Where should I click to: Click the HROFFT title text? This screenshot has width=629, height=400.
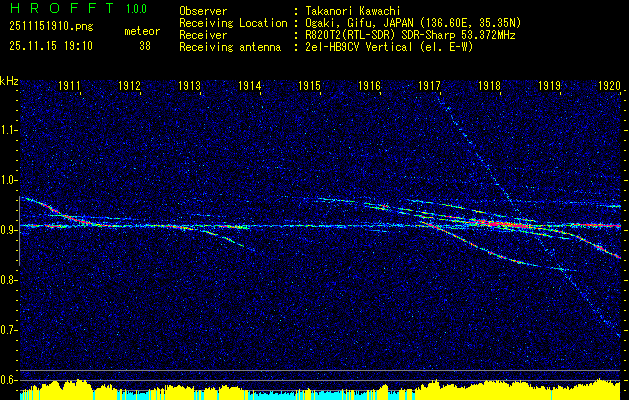62,8
